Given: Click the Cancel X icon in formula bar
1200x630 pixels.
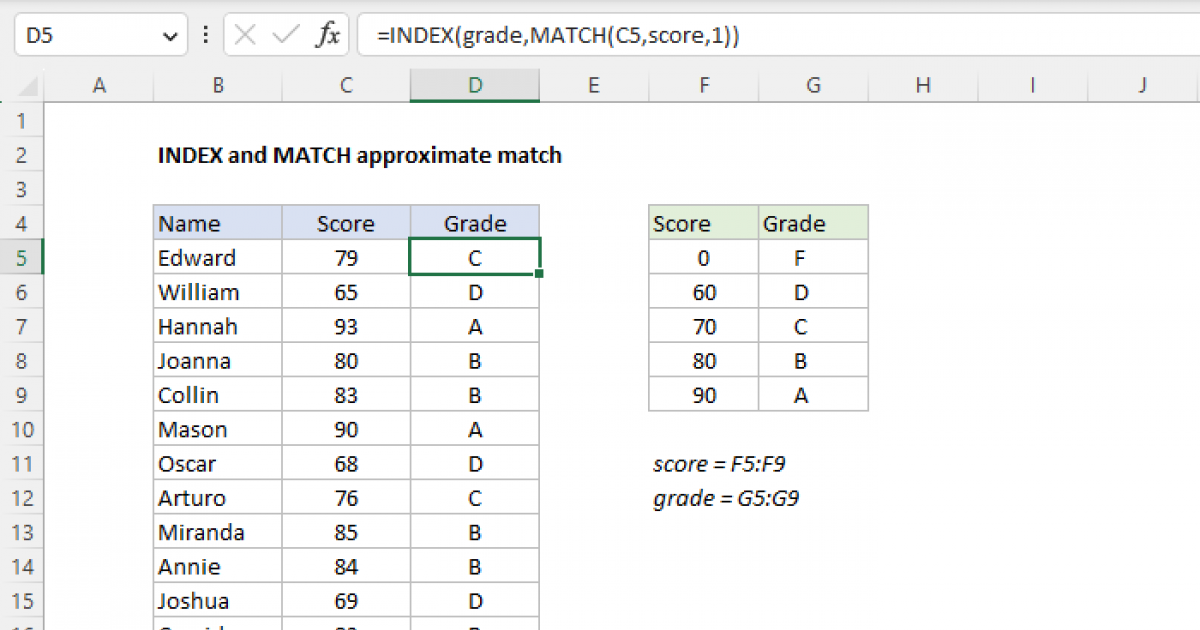Looking at the screenshot, I should (x=245, y=37).
